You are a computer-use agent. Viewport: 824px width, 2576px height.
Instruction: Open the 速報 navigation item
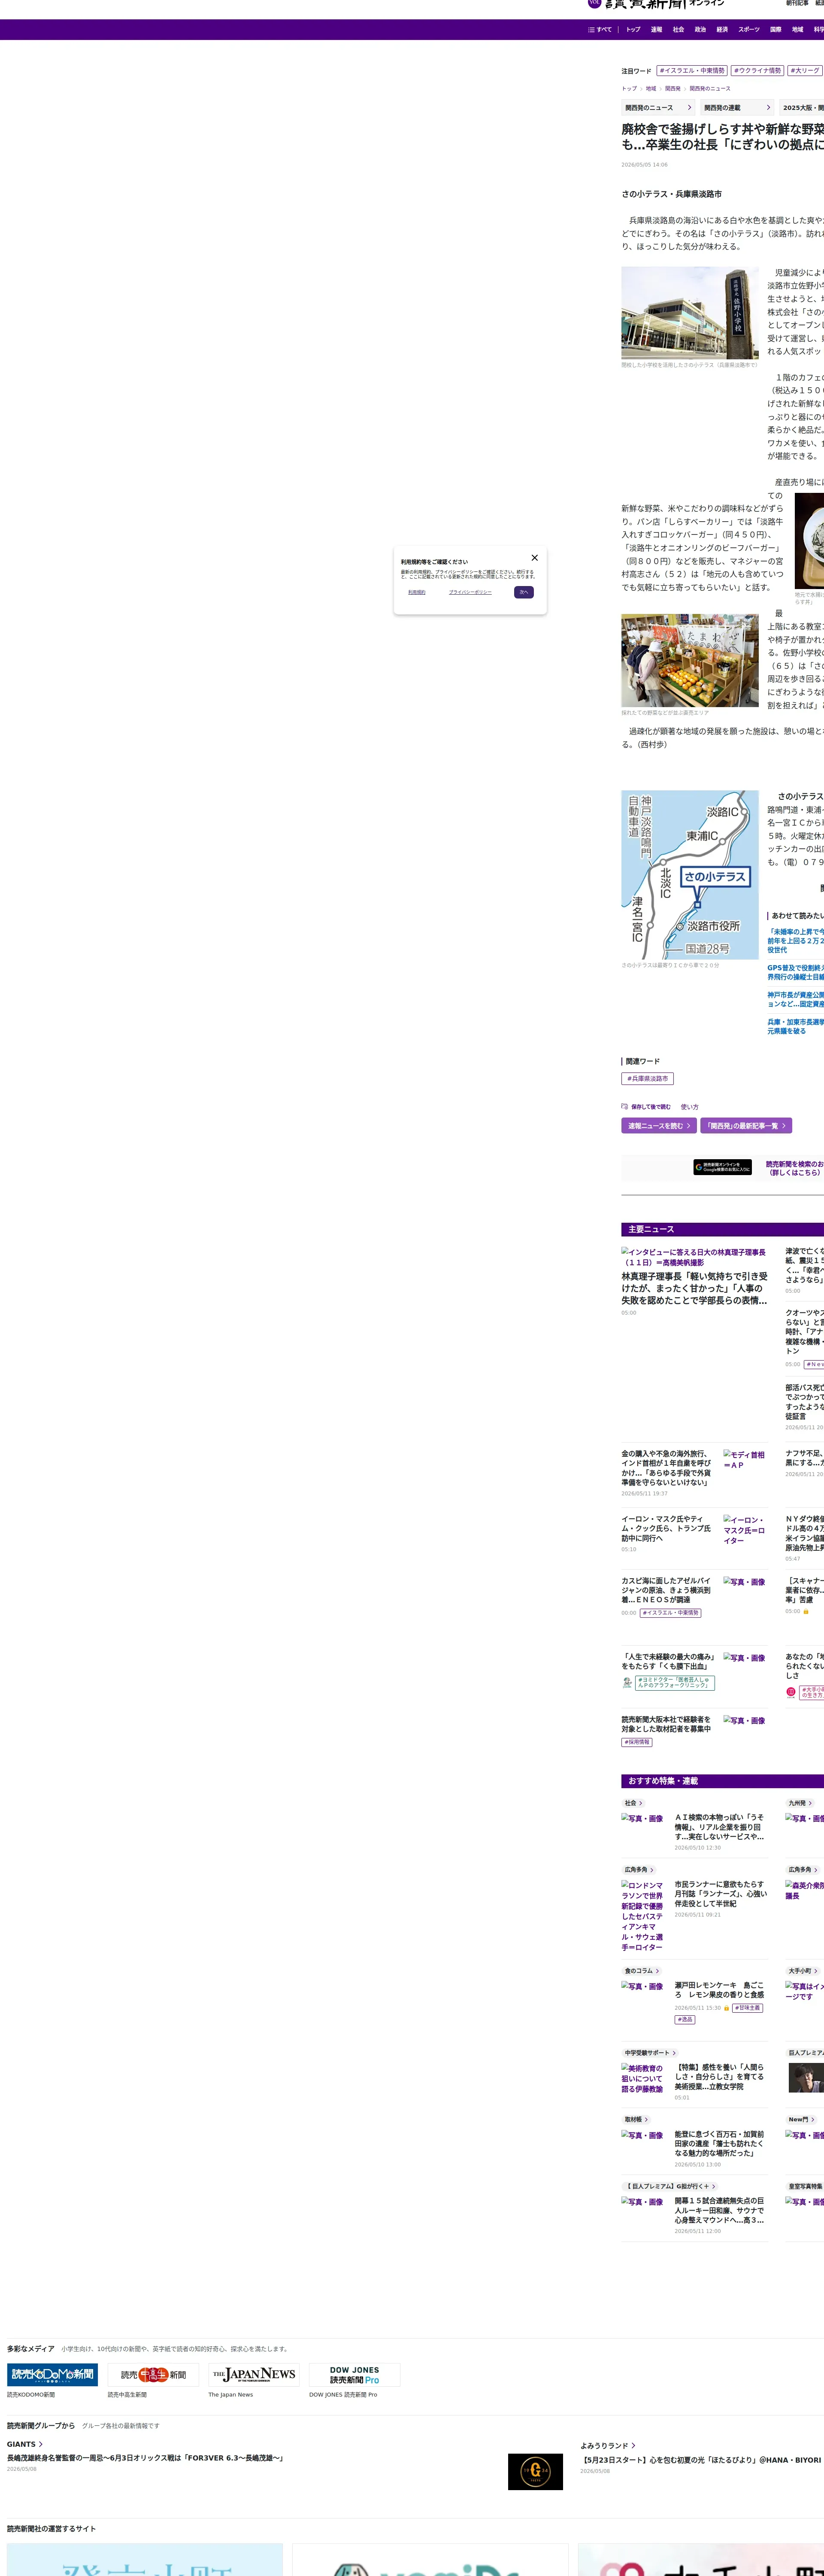[656, 30]
